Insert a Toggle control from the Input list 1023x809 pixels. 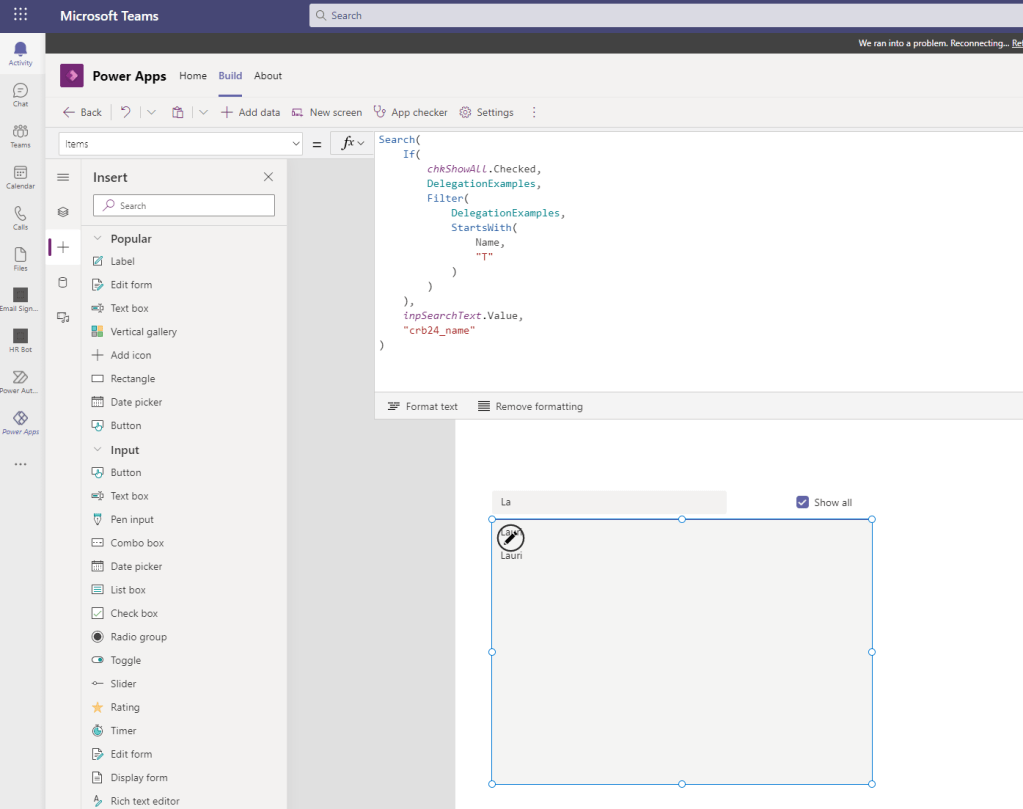(125, 660)
